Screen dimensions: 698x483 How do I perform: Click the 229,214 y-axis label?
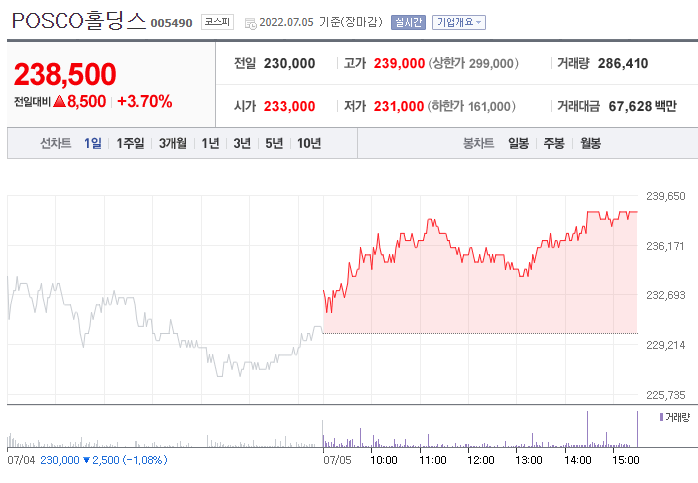click(x=666, y=345)
